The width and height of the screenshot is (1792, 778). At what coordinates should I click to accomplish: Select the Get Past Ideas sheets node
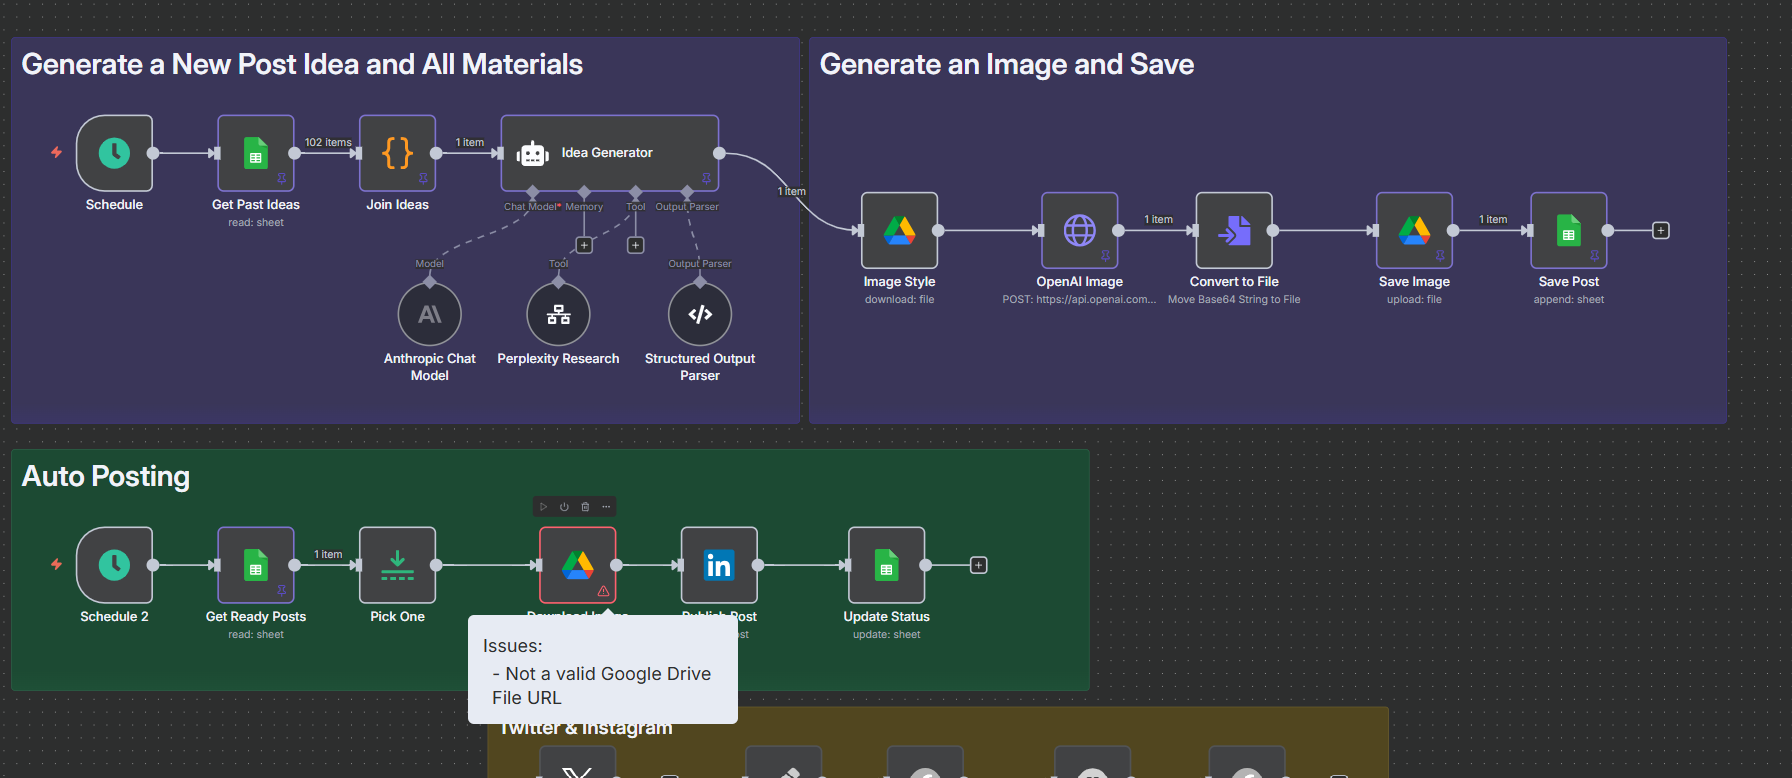(x=256, y=153)
